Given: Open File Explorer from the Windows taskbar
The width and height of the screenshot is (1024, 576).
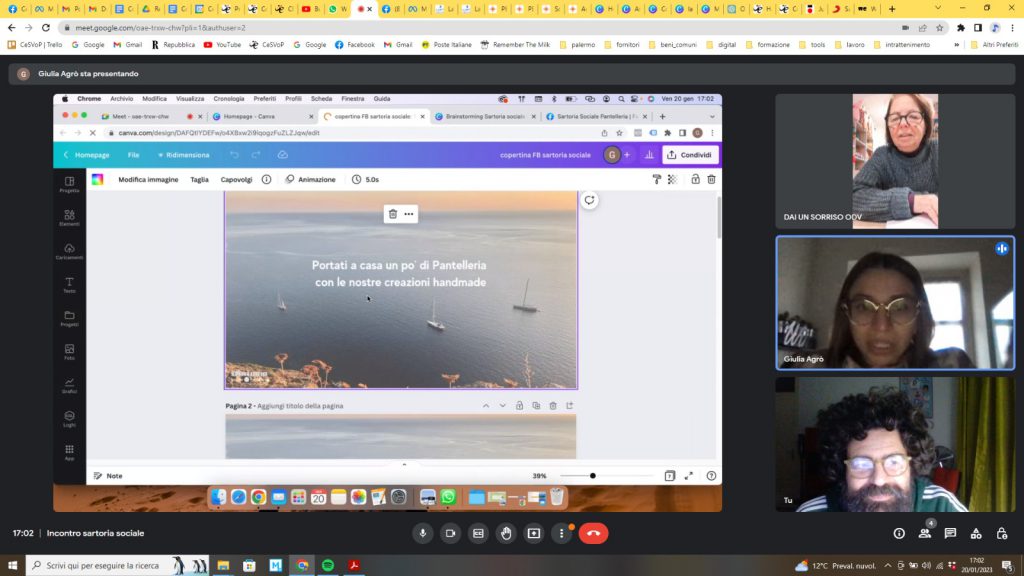Looking at the screenshot, I should click(x=223, y=566).
